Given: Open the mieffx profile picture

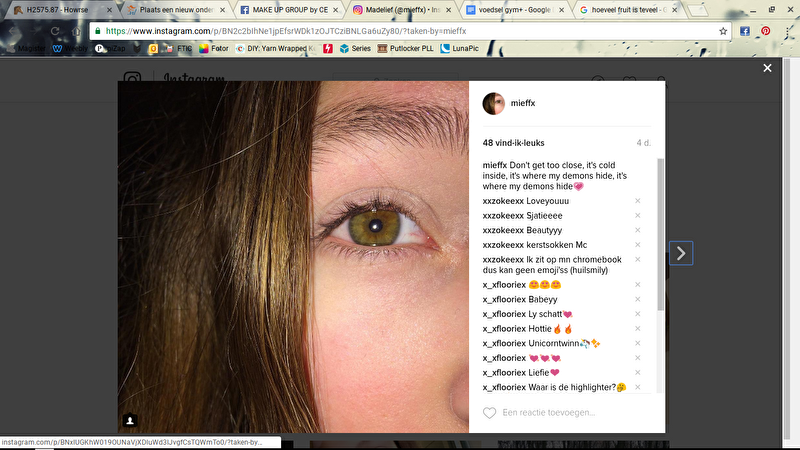Looking at the screenshot, I should pos(493,103).
